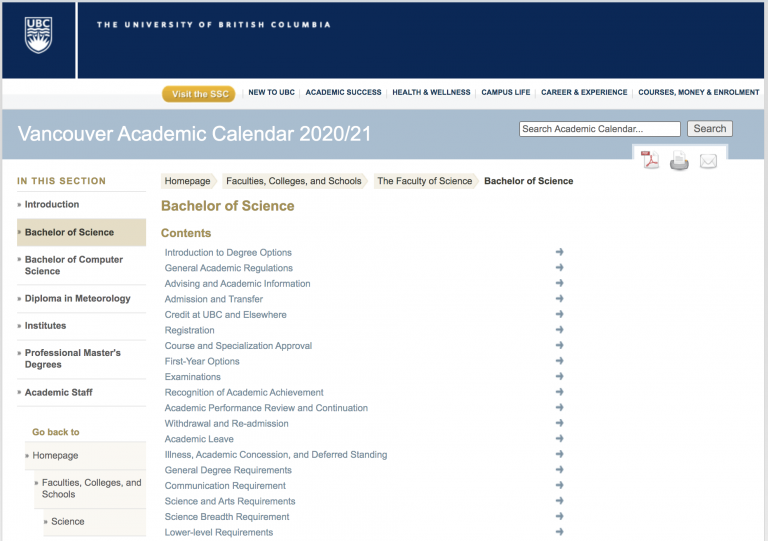Viewport: 768px width, 541px height.
Task: Expand Diploma in Meteorology sidebar item
Action: point(77,298)
